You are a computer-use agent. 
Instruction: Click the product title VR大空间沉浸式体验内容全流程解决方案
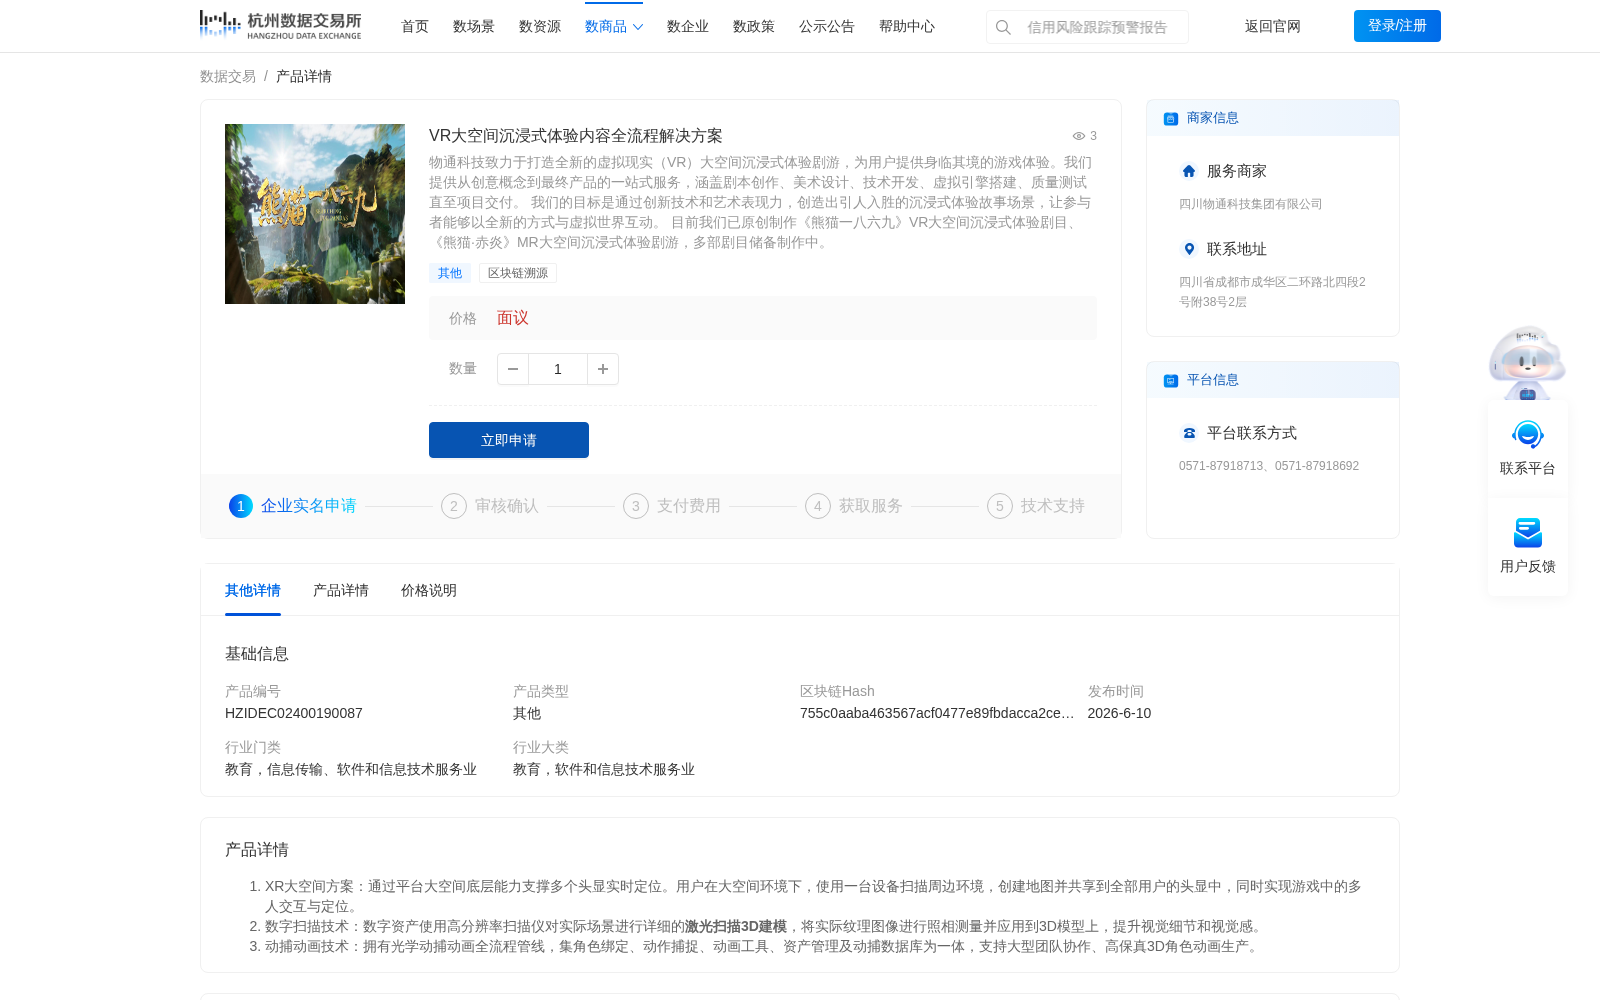pyautogui.click(x=576, y=136)
